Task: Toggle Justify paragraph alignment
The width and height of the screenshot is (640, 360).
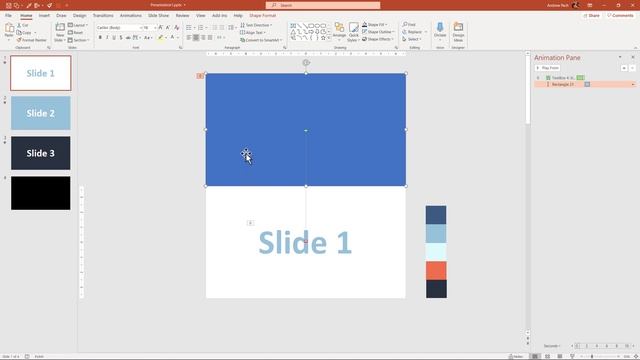Action: tap(210, 38)
